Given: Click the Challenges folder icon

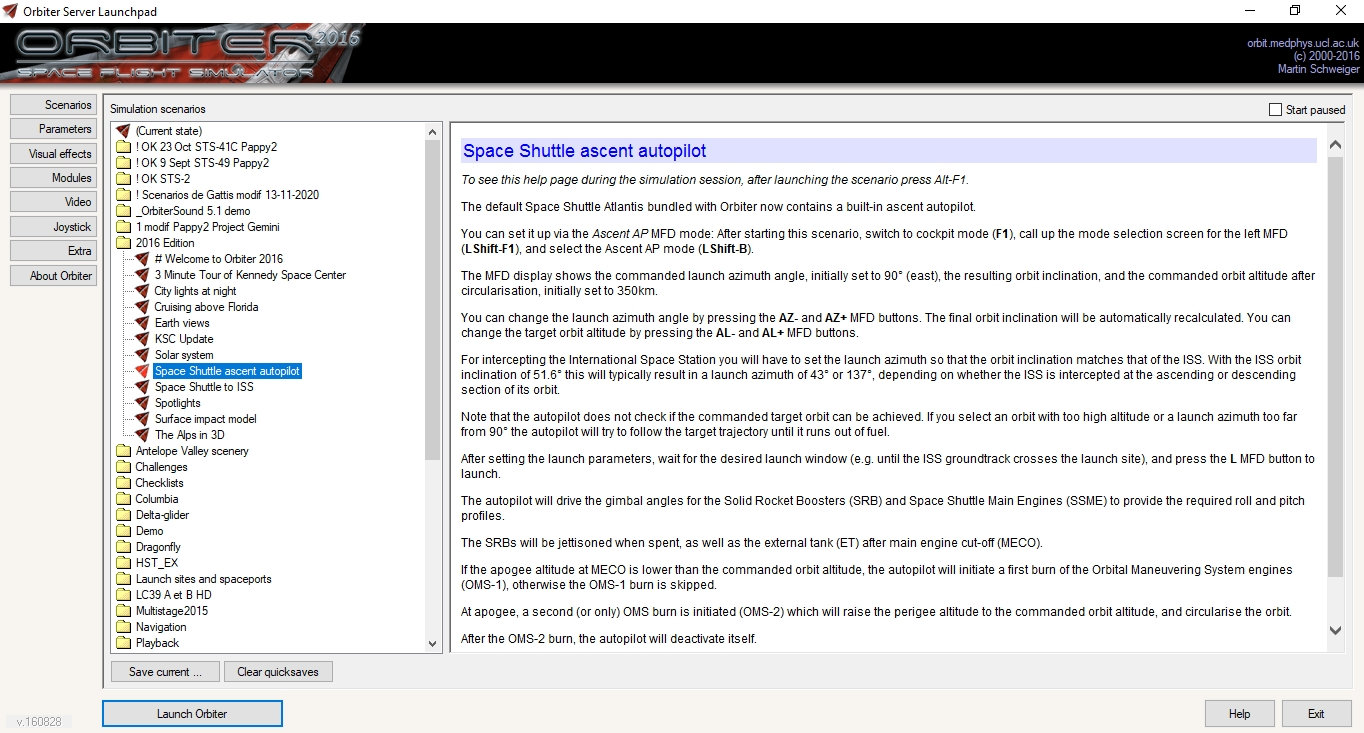Looking at the screenshot, I should point(123,467).
